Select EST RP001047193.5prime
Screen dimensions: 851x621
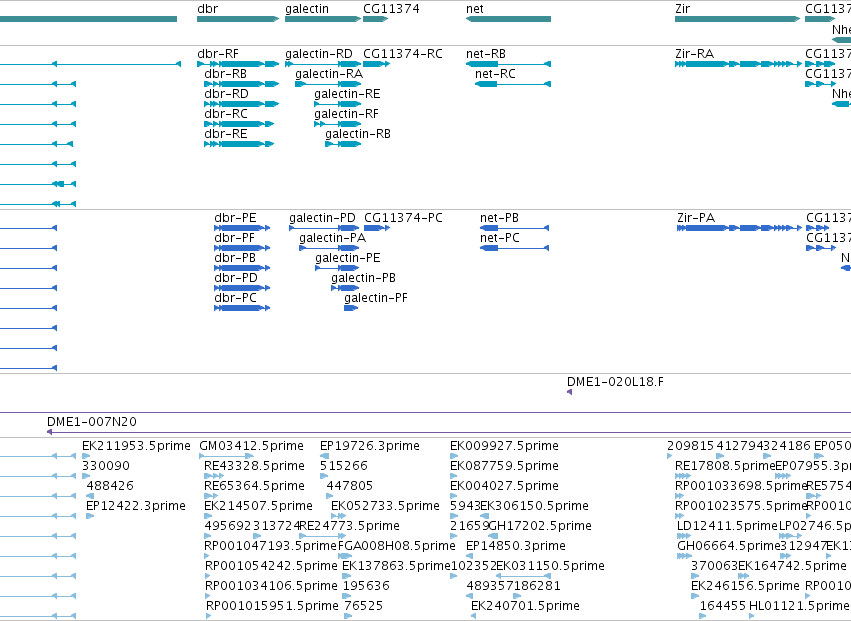click(x=207, y=556)
